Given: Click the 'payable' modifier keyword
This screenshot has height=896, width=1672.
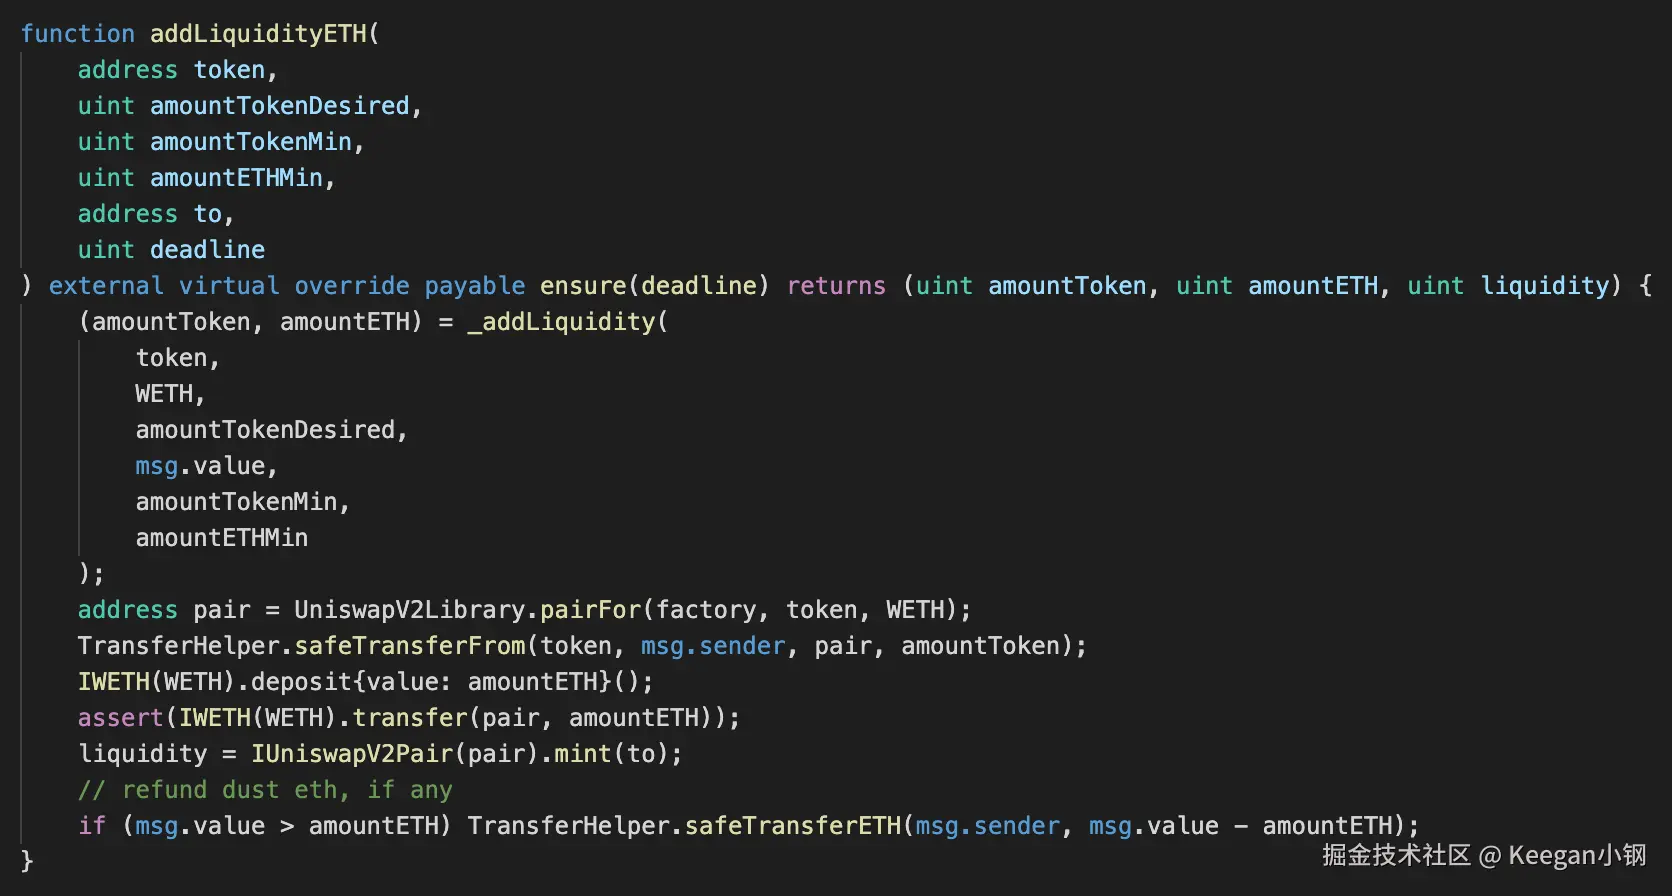Looking at the screenshot, I should click(475, 286).
